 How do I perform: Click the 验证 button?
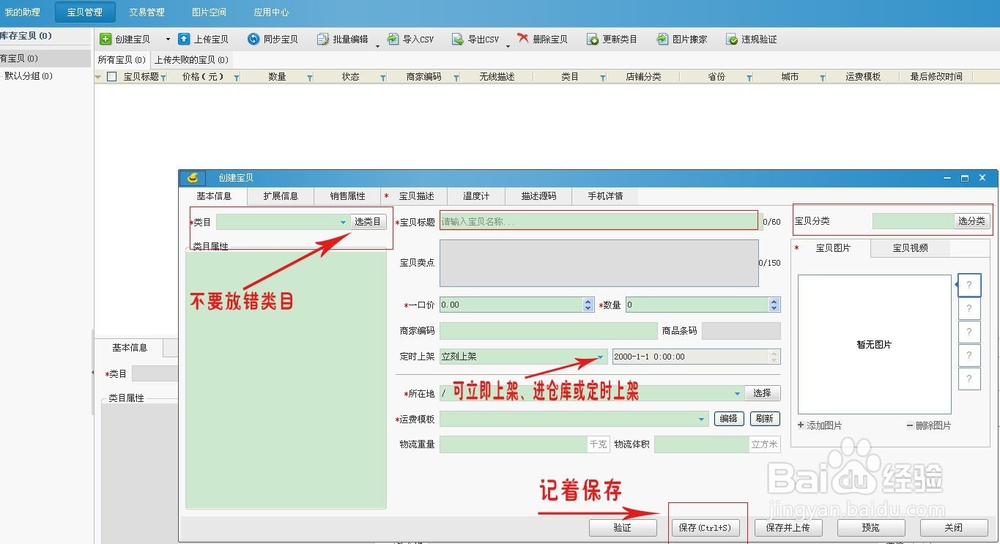pos(622,527)
